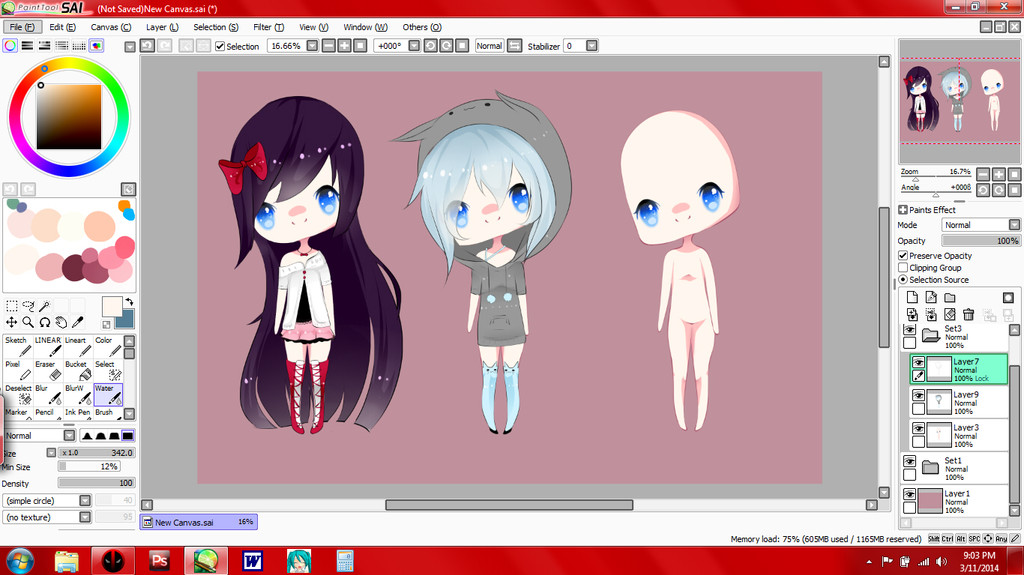Adjust the brush Density slider
This screenshot has width=1024, height=575.
click(96, 483)
